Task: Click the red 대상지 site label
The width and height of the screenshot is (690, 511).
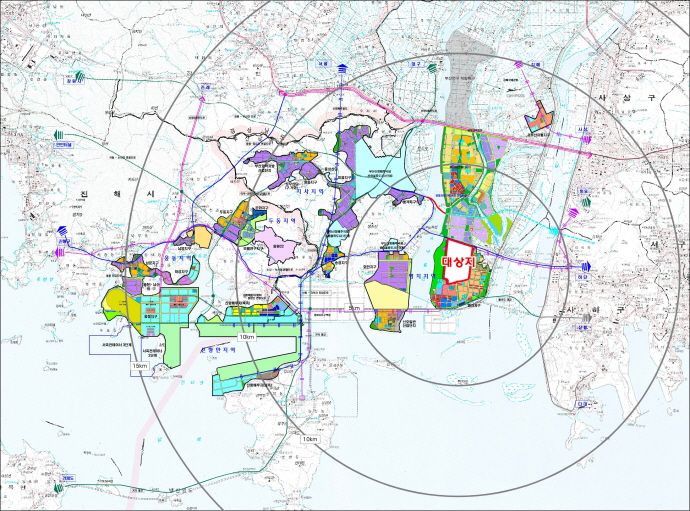Action: [x=455, y=263]
